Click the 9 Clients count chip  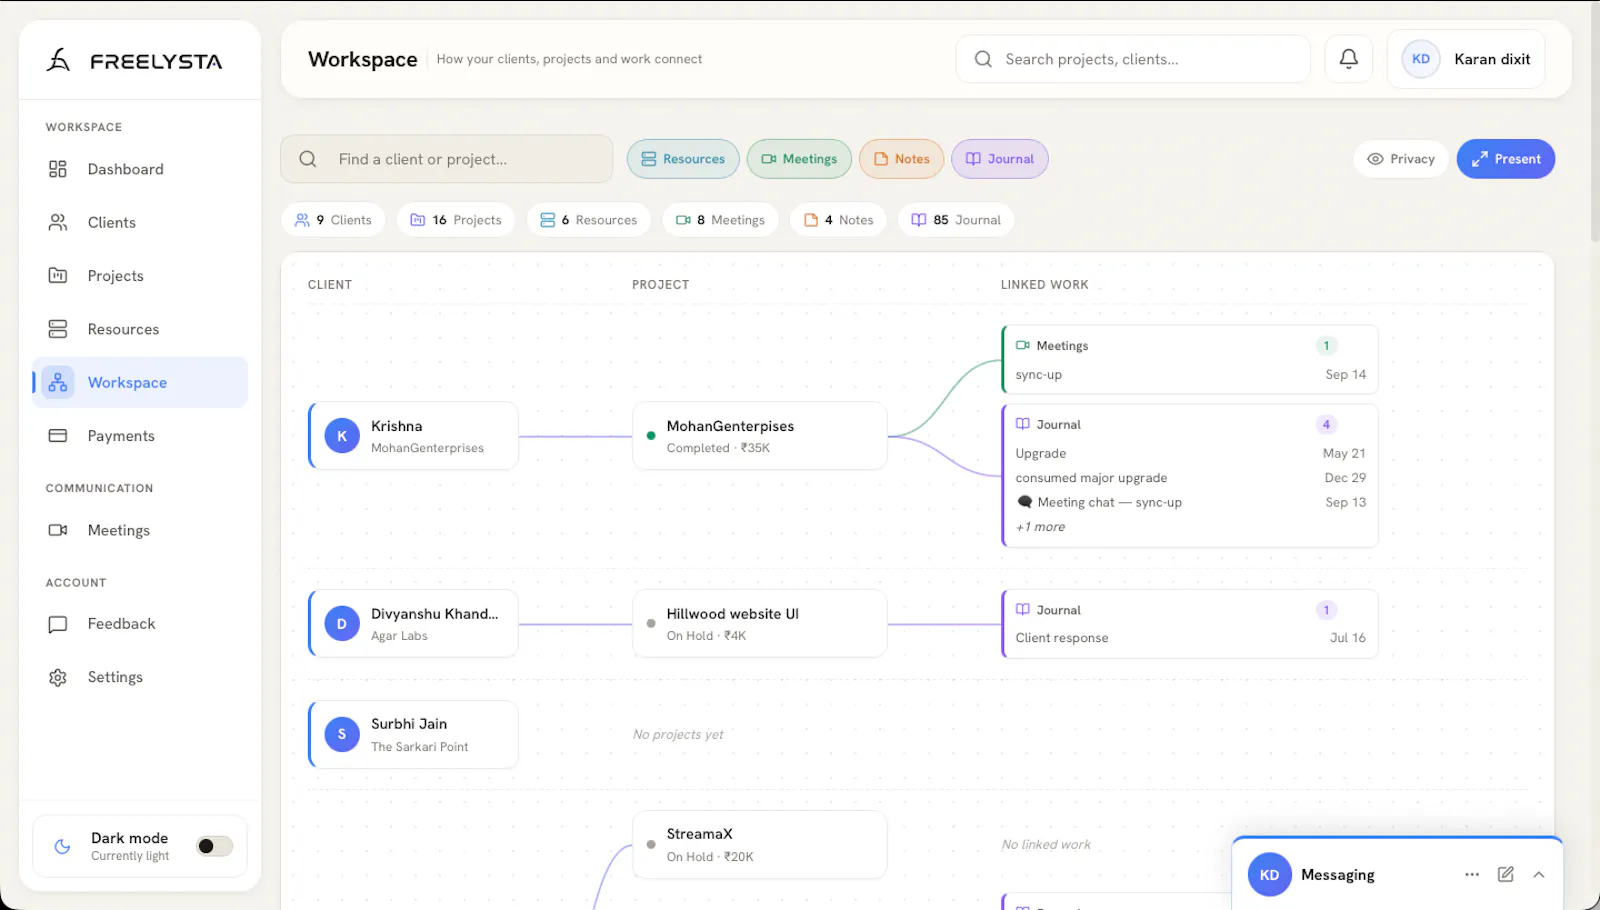tap(333, 220)
